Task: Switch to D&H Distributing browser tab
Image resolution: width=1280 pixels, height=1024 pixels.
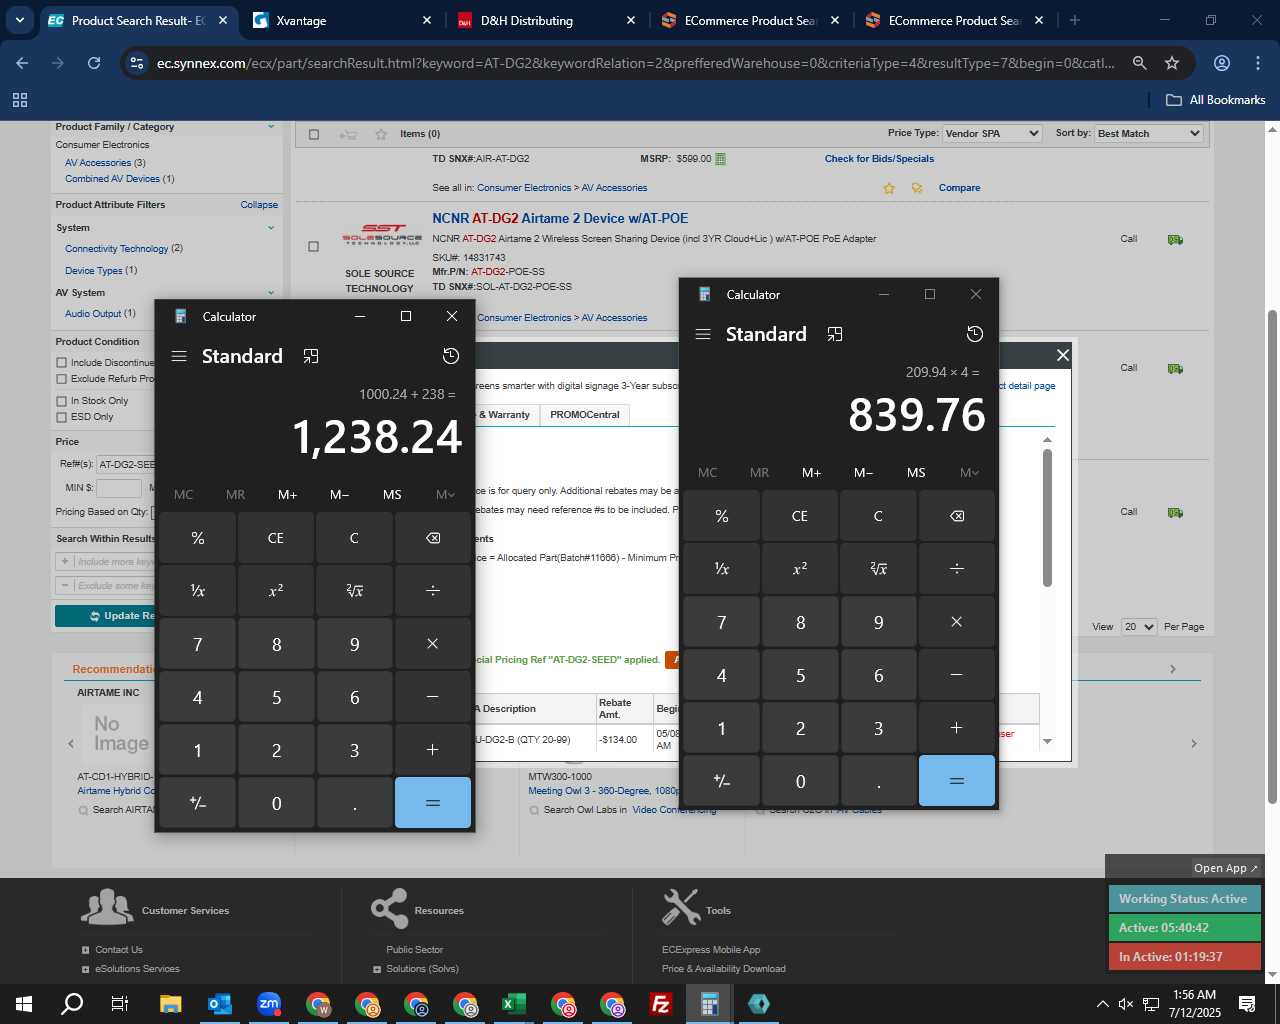Action: point(544,20)
